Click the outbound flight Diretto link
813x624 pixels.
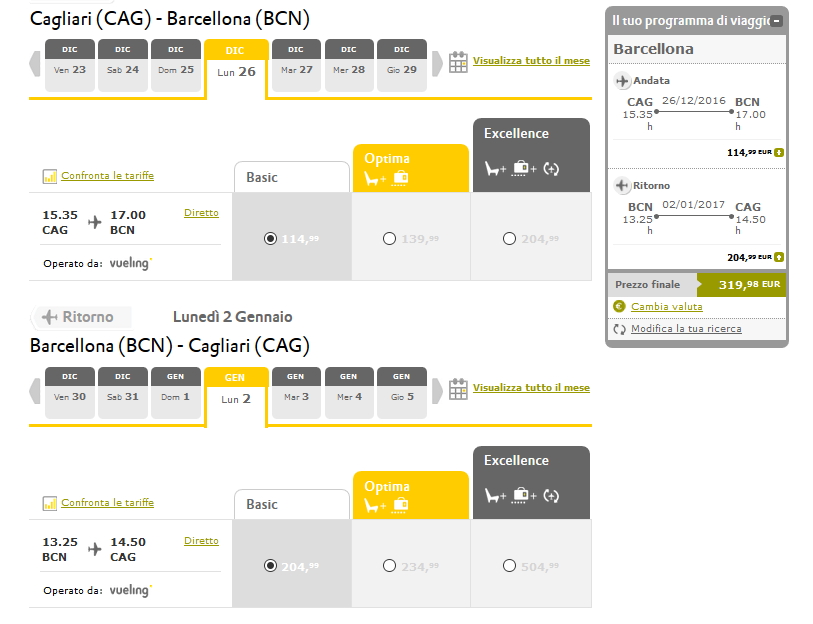coord(201,213)
